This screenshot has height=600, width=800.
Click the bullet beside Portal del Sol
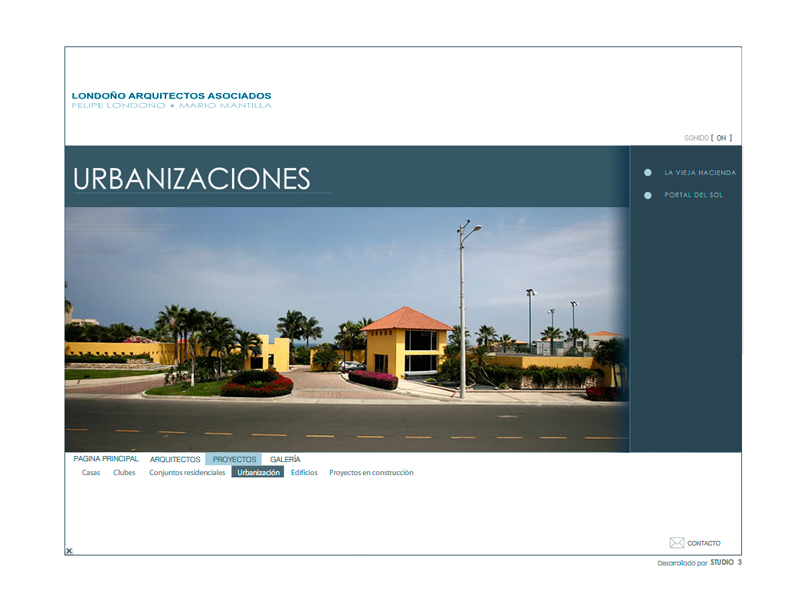click(648, 196)
